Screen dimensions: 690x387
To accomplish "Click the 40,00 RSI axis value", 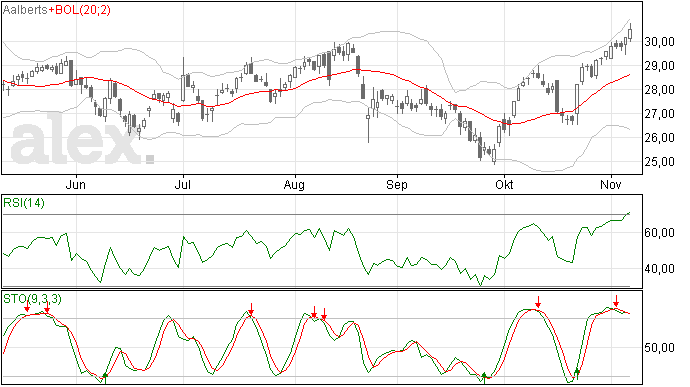I will coord(659,269).
